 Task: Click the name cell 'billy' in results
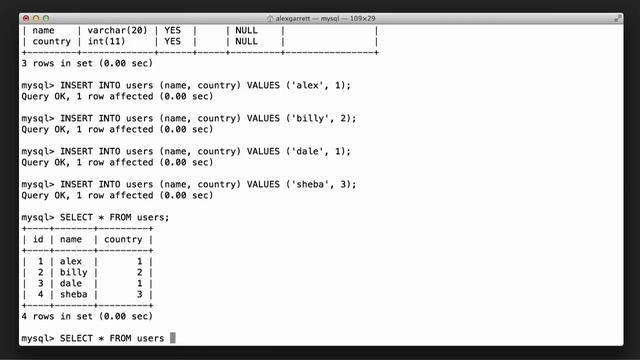pos(73,272)
